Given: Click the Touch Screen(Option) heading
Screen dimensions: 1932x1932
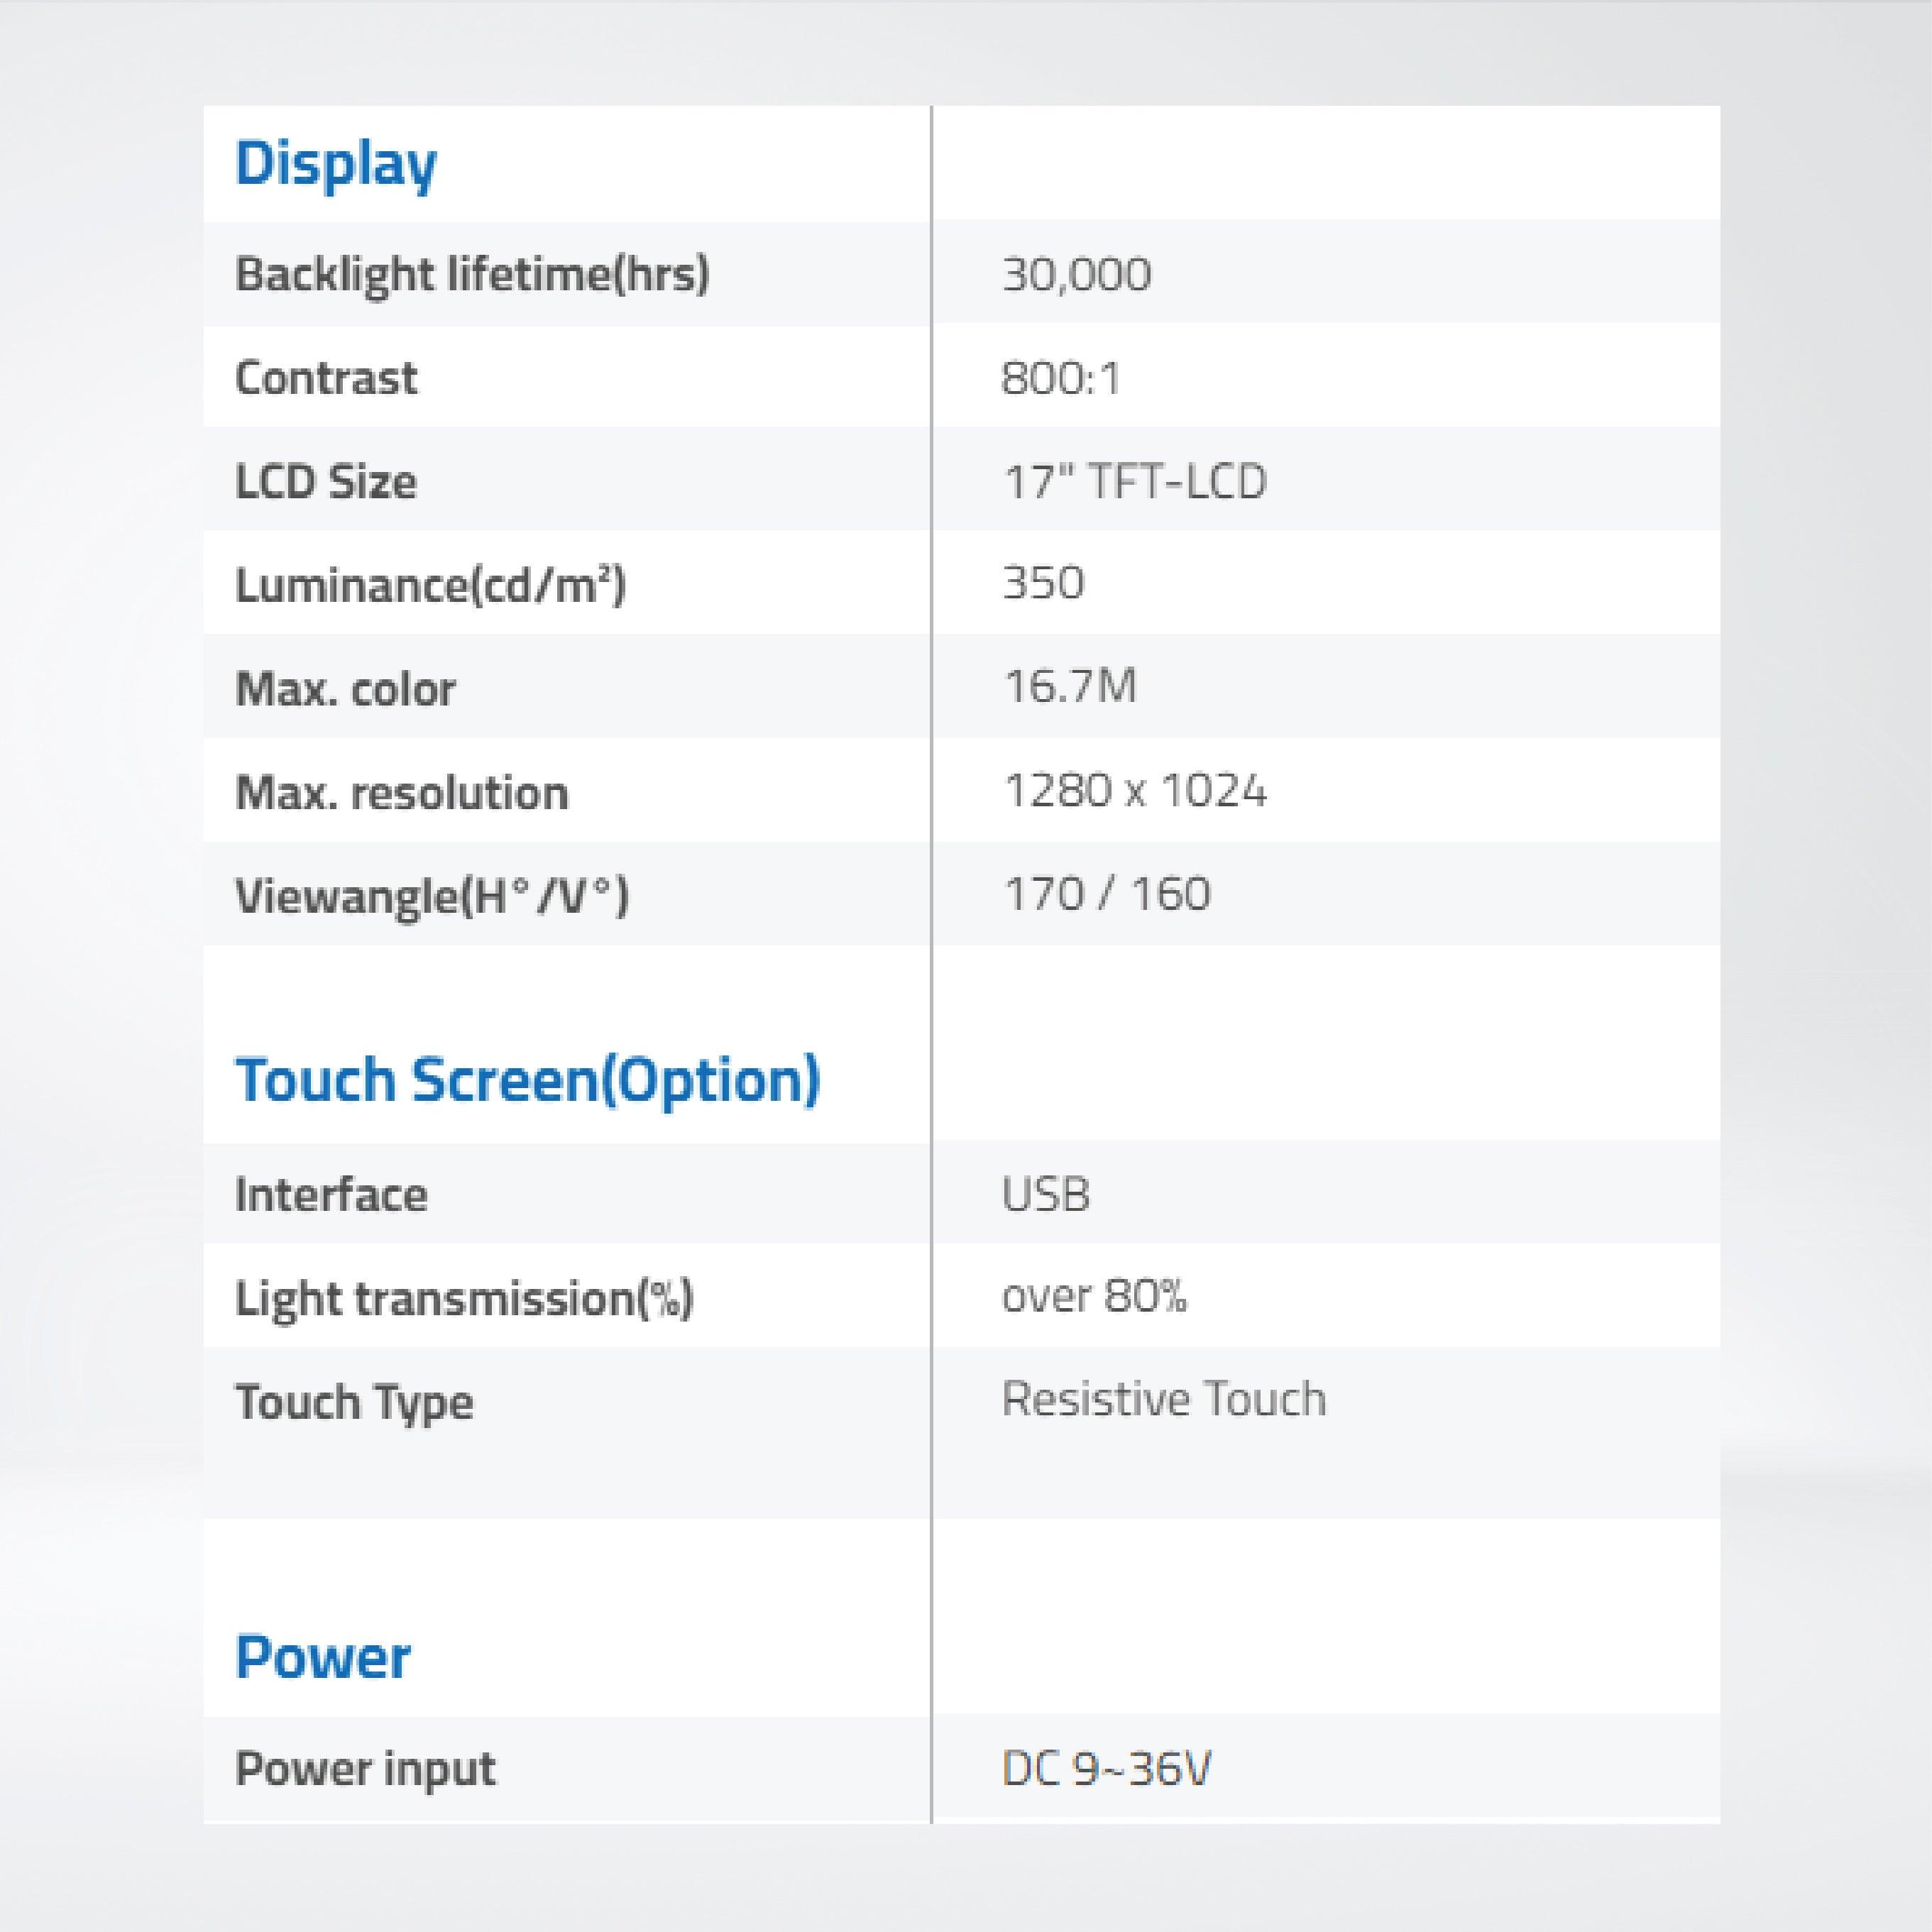Looking at the screenshot, I should pos(528,1081).
